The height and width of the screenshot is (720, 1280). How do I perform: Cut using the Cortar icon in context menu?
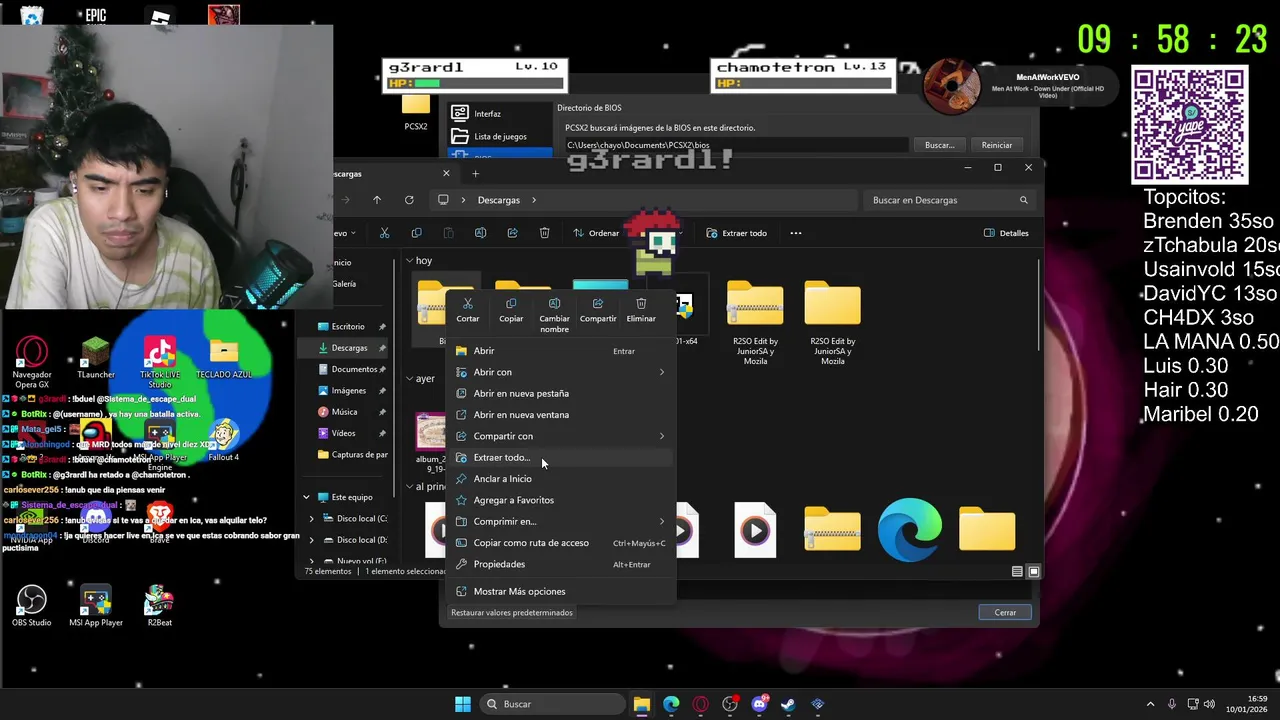[467, 310]
